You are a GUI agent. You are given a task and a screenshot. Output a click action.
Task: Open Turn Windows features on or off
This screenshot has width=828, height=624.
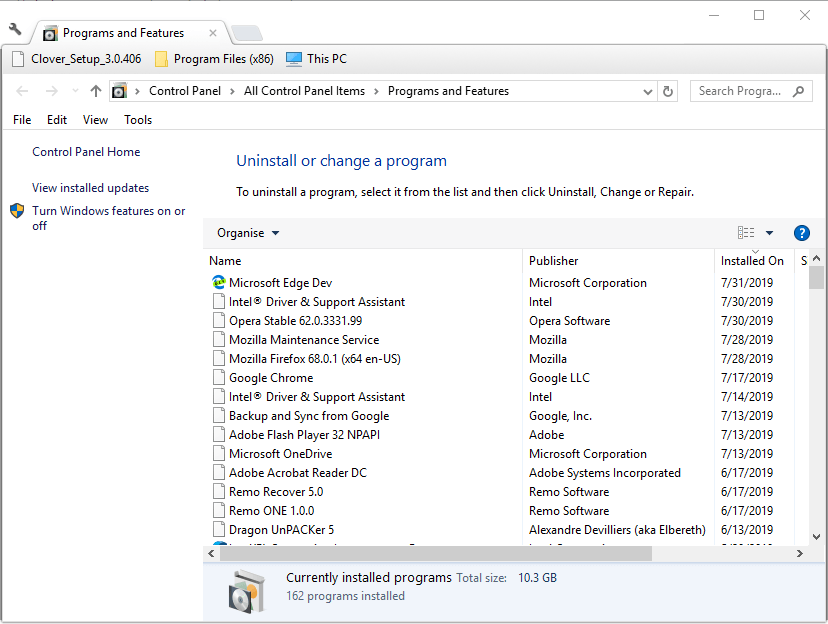(108, 218)
